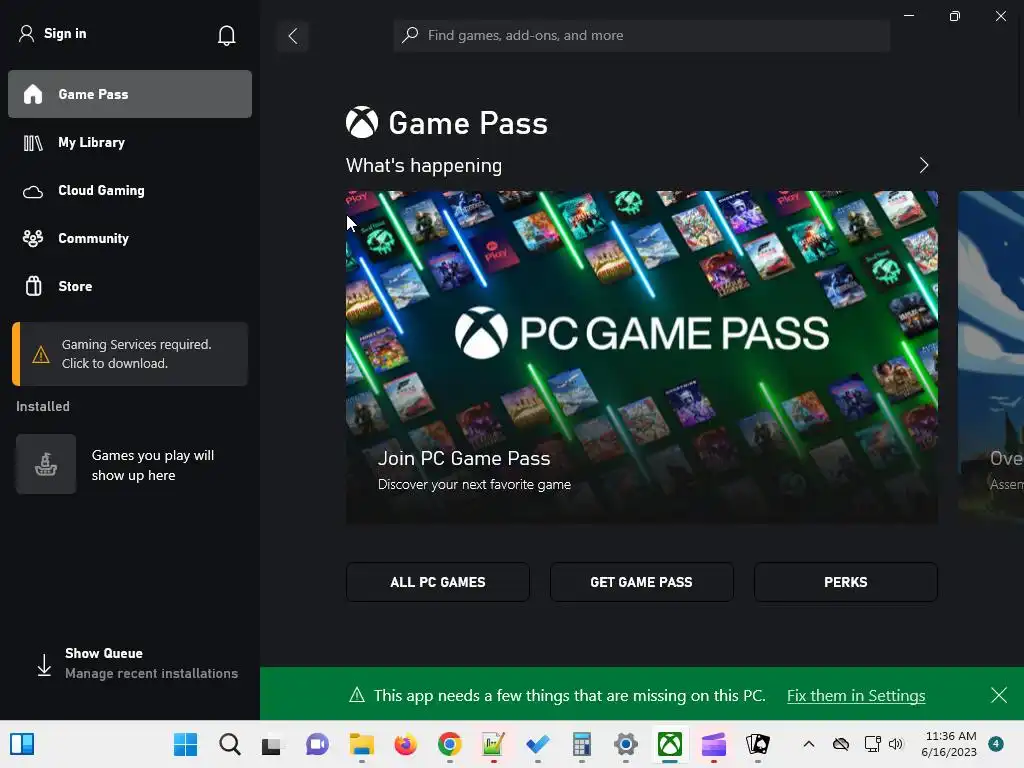
Task: Open the Widgets panel on the taskbar
Action: [x=22, y=744]
